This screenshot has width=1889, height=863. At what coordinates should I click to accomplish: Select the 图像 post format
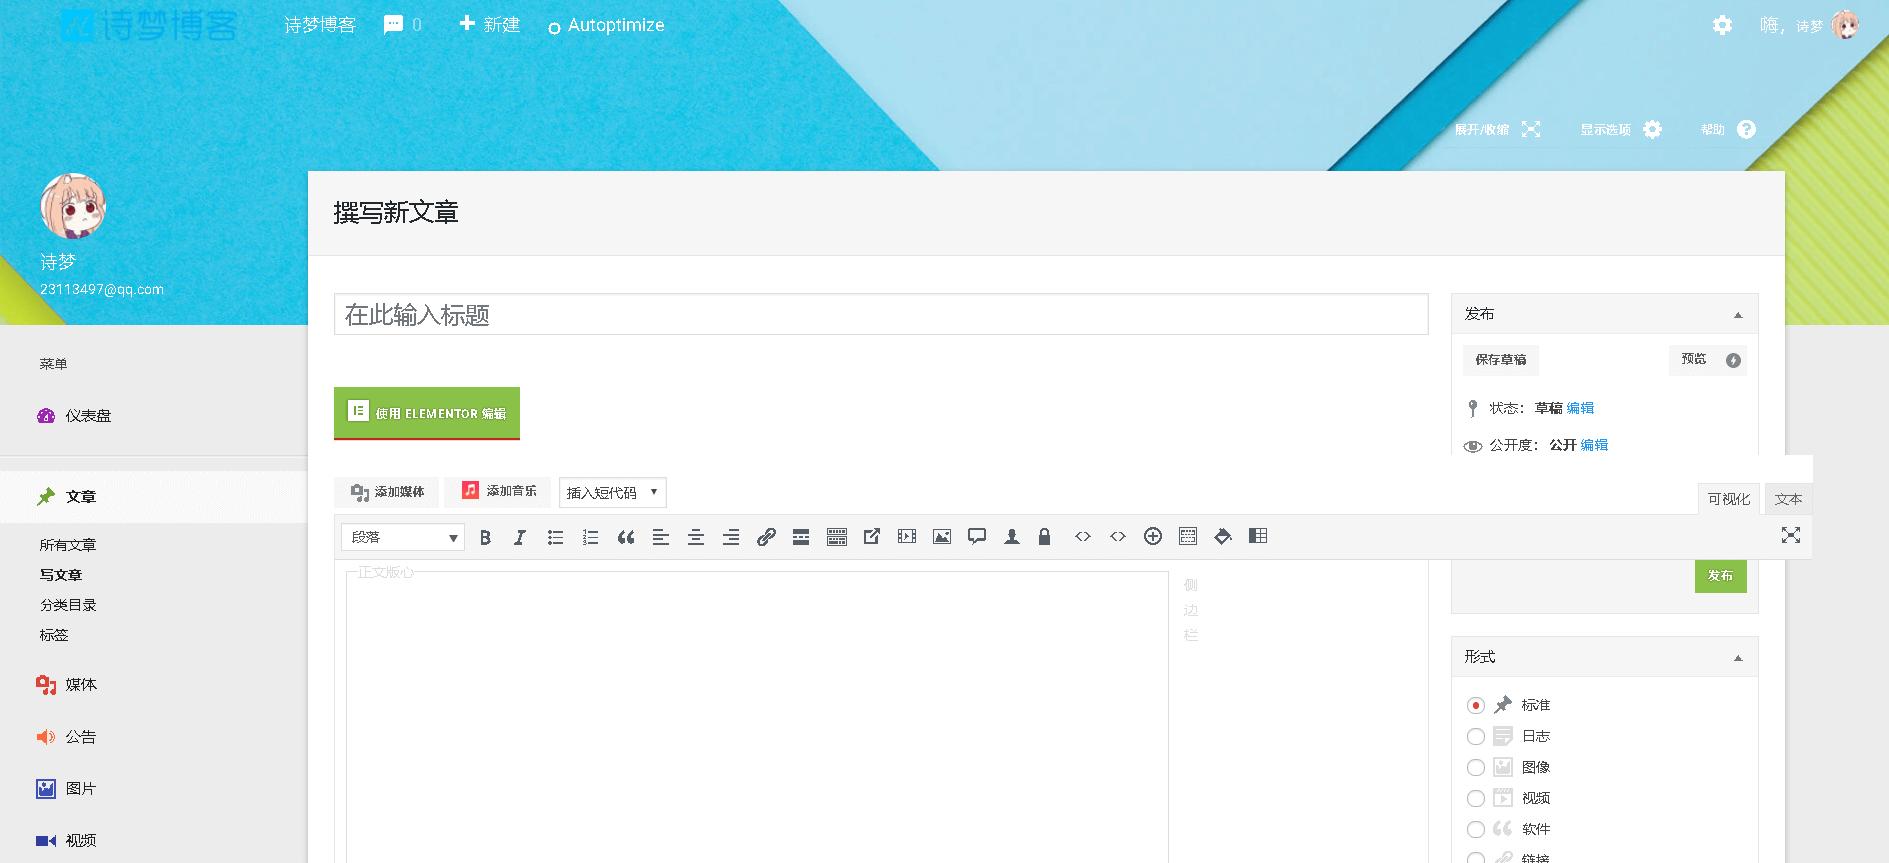click(1476, 767)
